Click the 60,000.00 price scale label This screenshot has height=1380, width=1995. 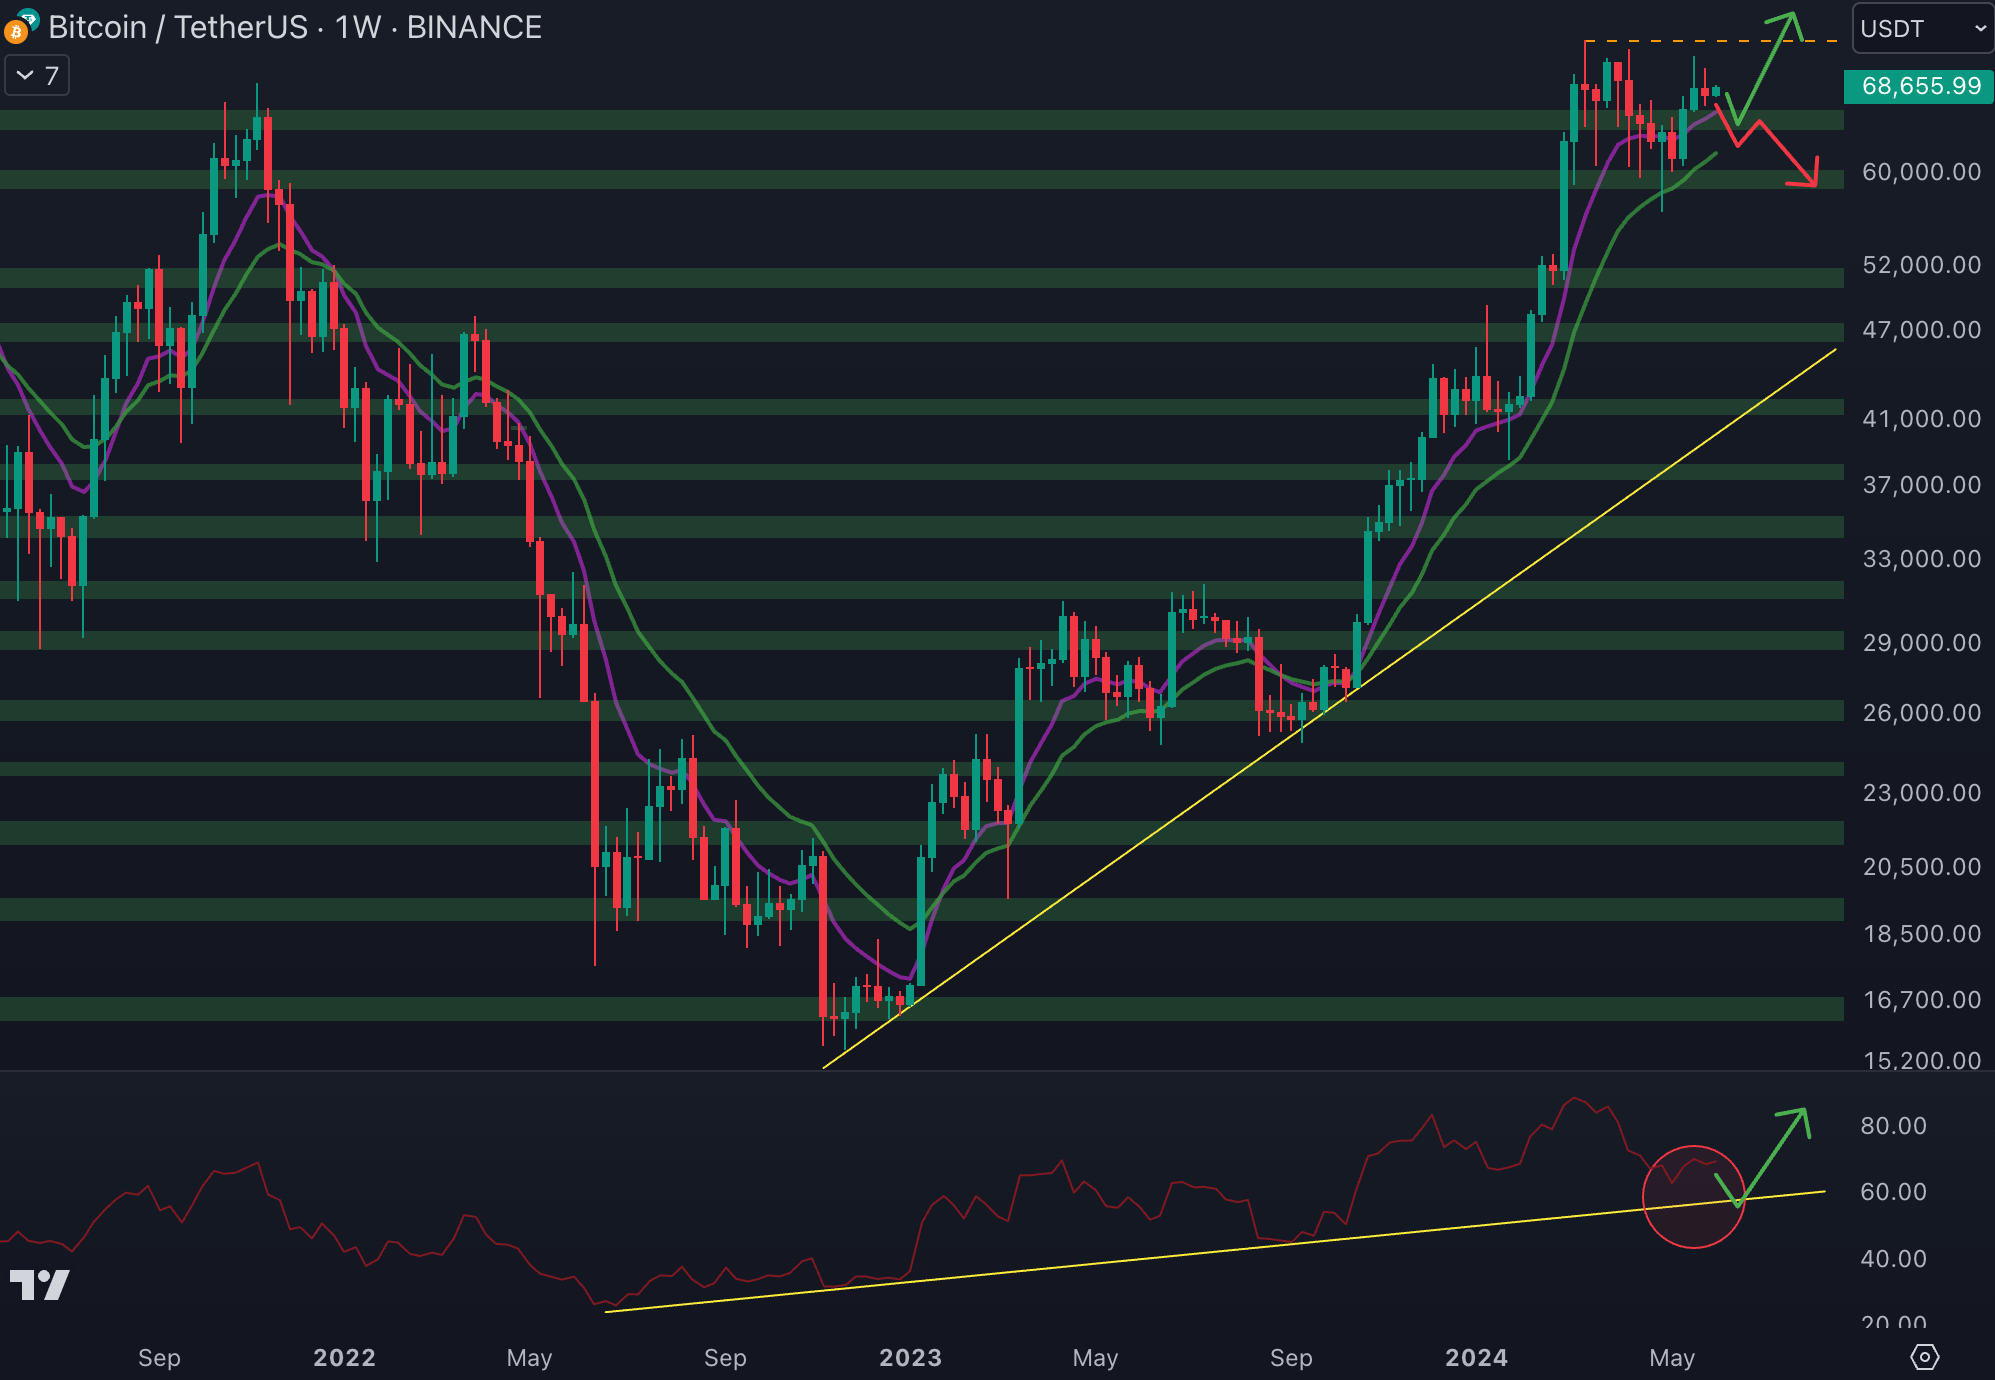coord(1920,172)
